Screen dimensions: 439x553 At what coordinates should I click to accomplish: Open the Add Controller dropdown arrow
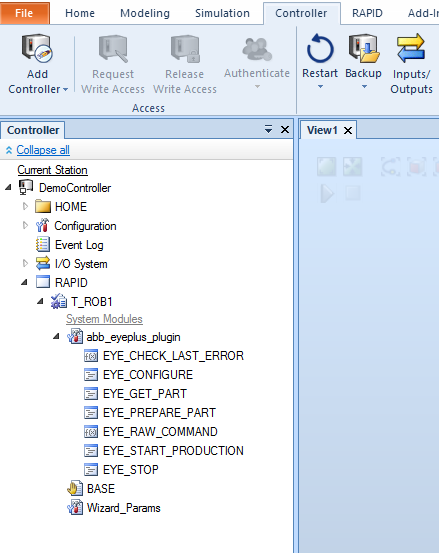[66, 90]
